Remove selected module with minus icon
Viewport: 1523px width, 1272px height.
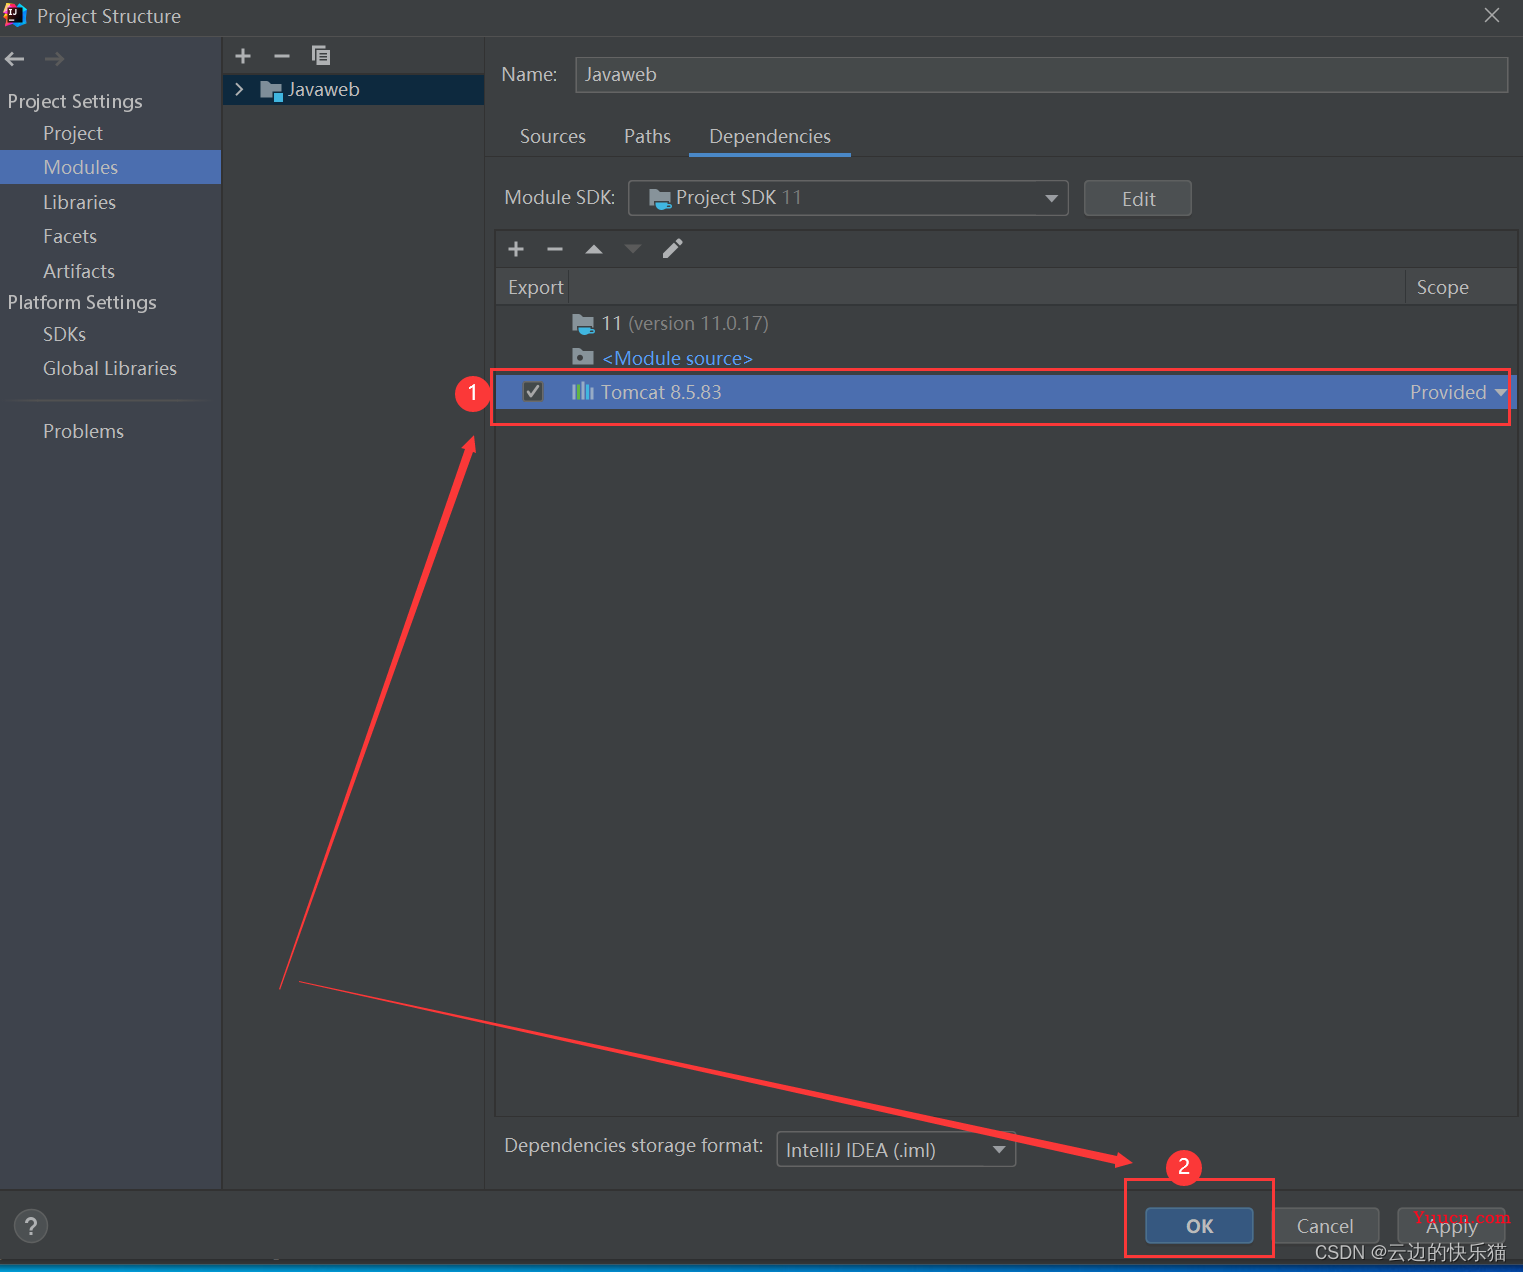pos(282,56)
